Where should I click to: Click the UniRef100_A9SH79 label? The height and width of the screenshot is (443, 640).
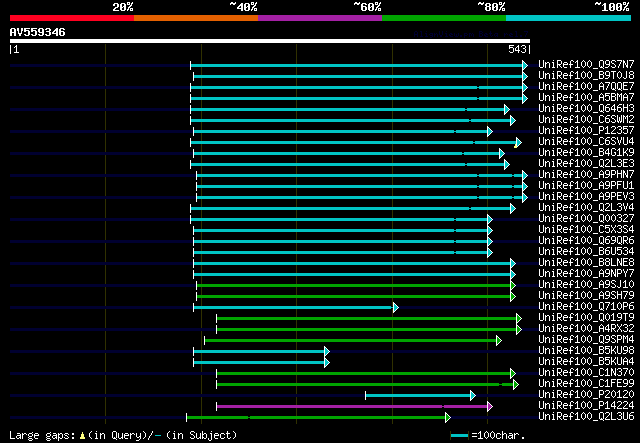[586, 296]
